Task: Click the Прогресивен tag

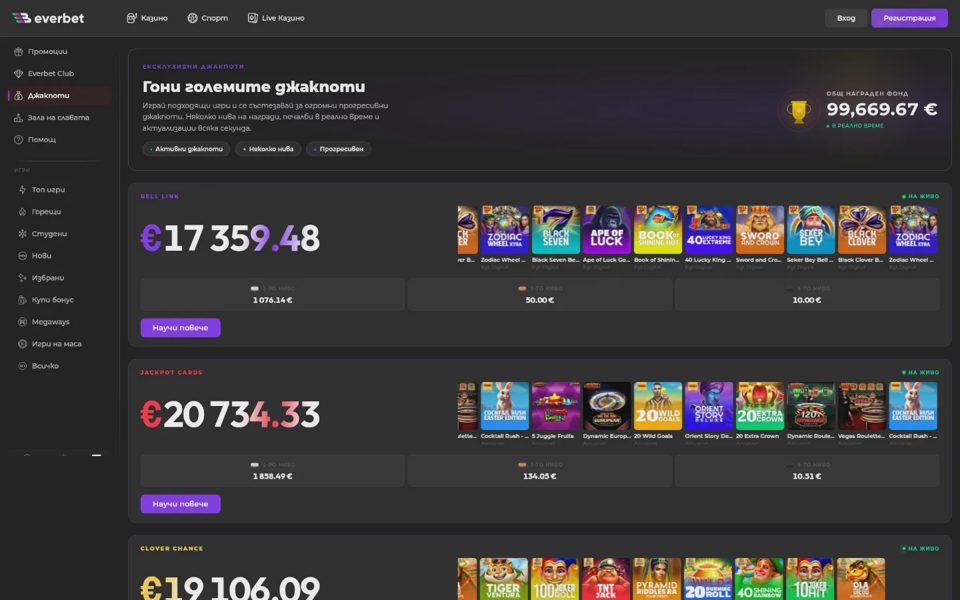Action: (339, 149)
